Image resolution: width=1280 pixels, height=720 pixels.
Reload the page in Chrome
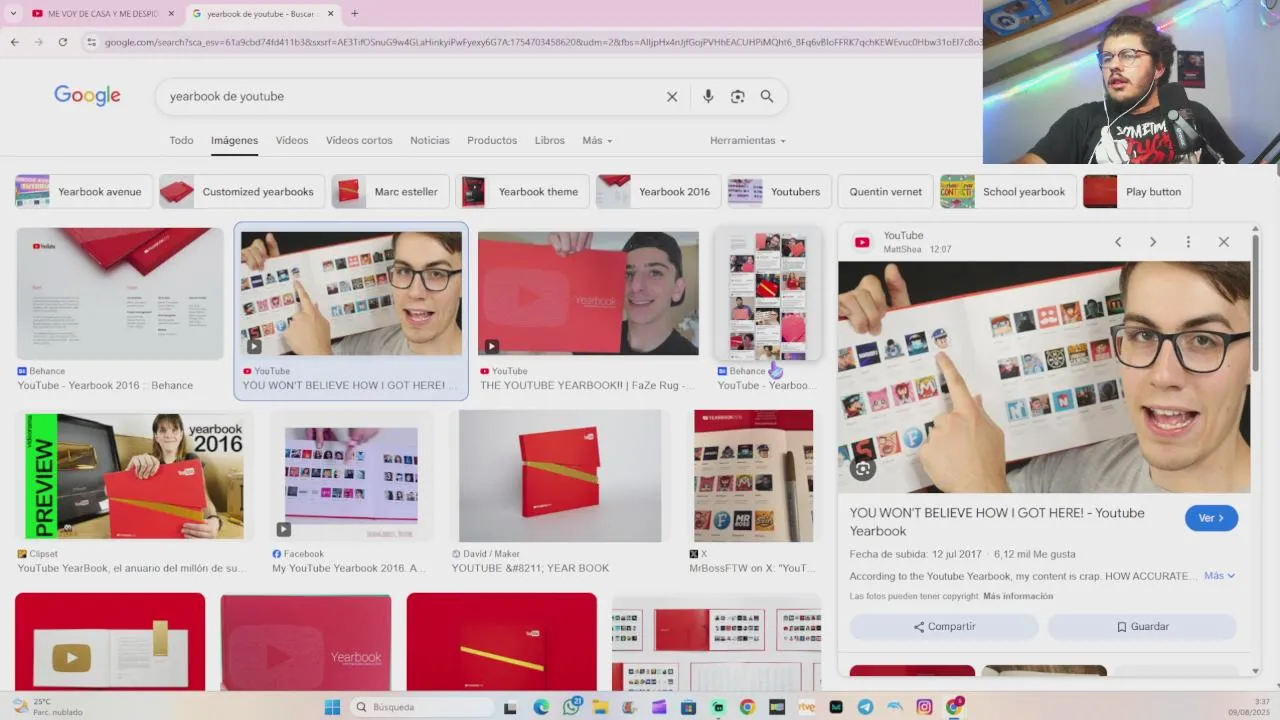[x=63, y=42]
